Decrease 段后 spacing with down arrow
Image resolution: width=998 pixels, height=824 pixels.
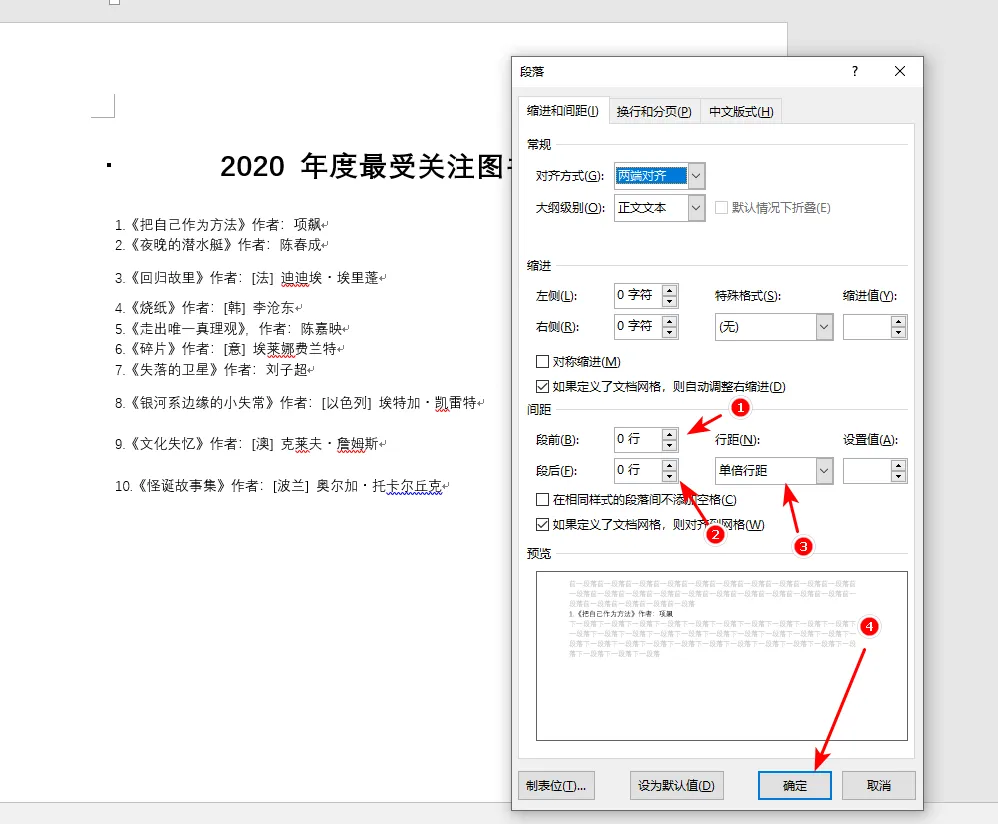(670, 476)
